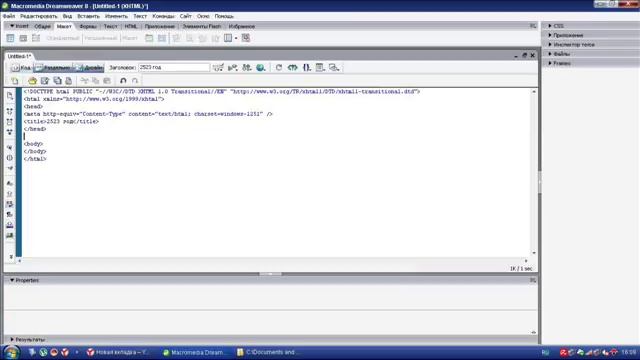Open the Windows Start button
640x360 pixels.
(11, 352)
